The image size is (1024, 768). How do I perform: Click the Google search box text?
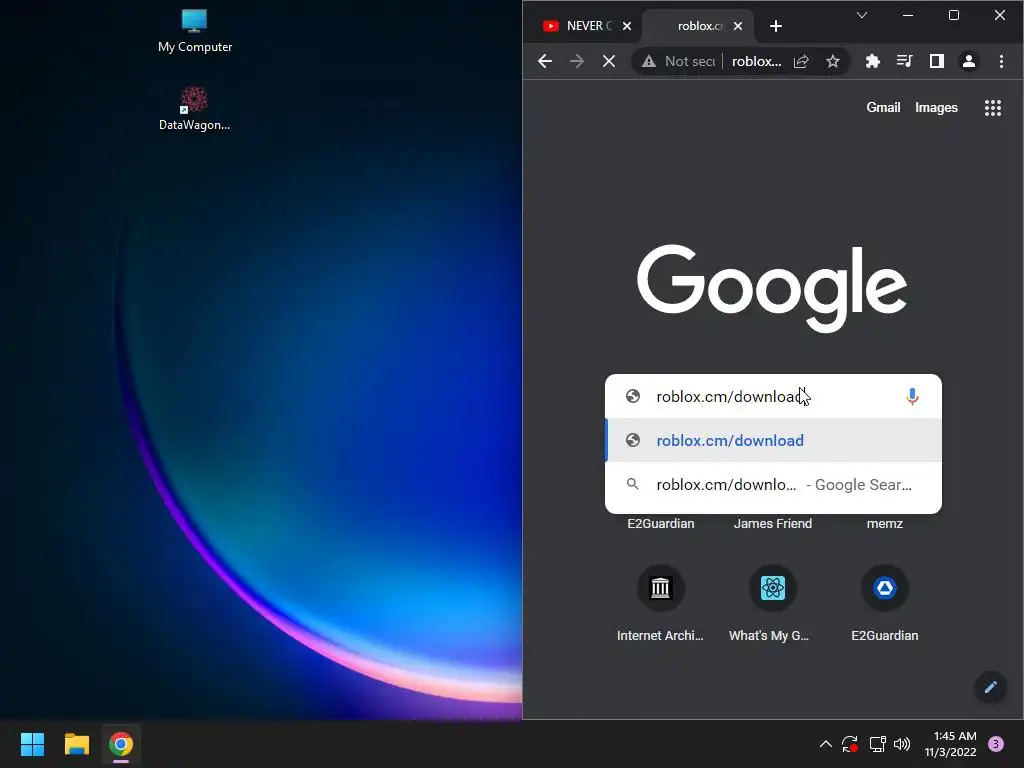(x=728, y=396)
